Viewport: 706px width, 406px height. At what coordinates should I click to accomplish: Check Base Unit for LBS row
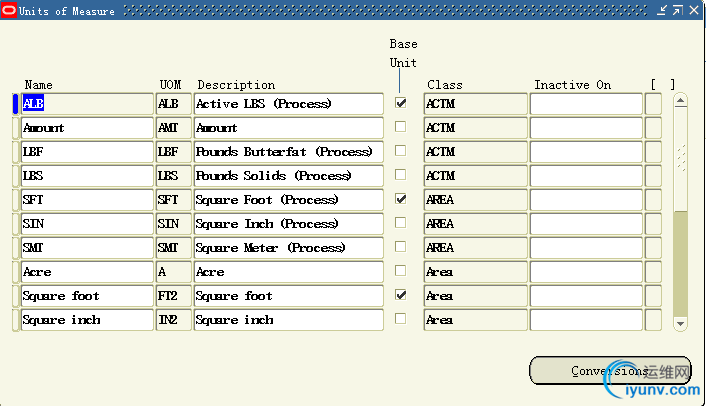[400, 175]
